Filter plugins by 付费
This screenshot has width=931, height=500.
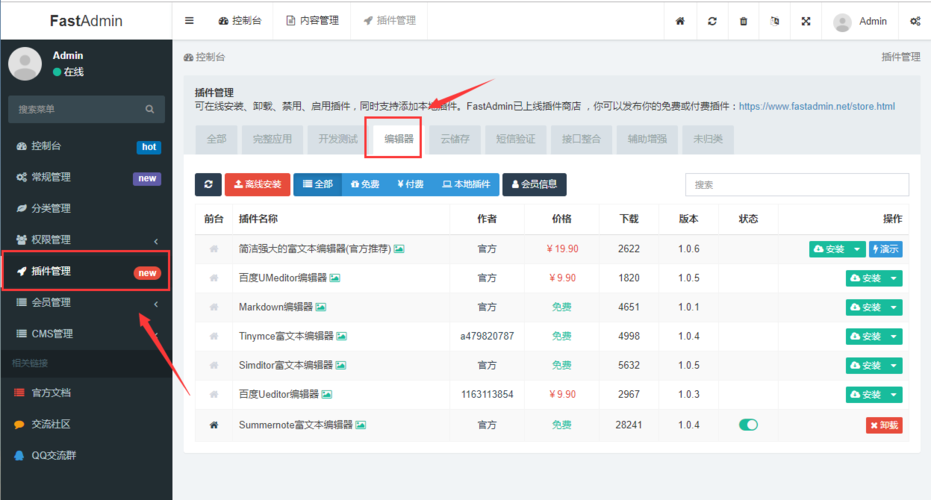pos(410,184)
